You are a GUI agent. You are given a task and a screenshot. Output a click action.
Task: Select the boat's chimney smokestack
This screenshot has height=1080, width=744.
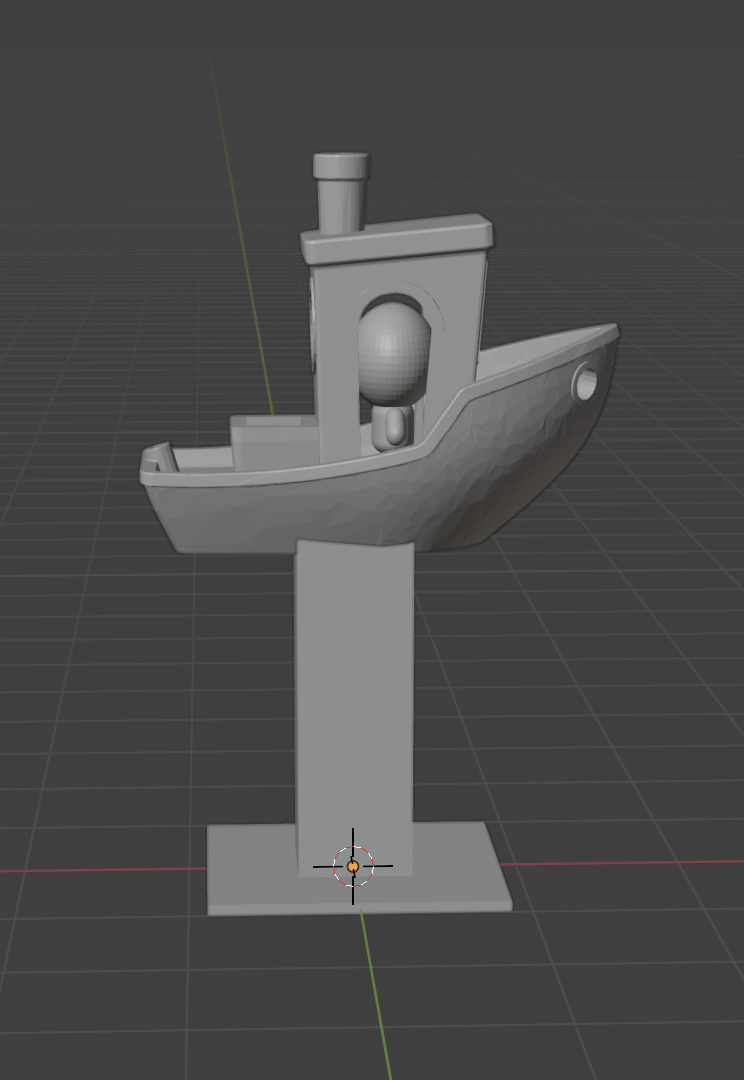point(340,194)
